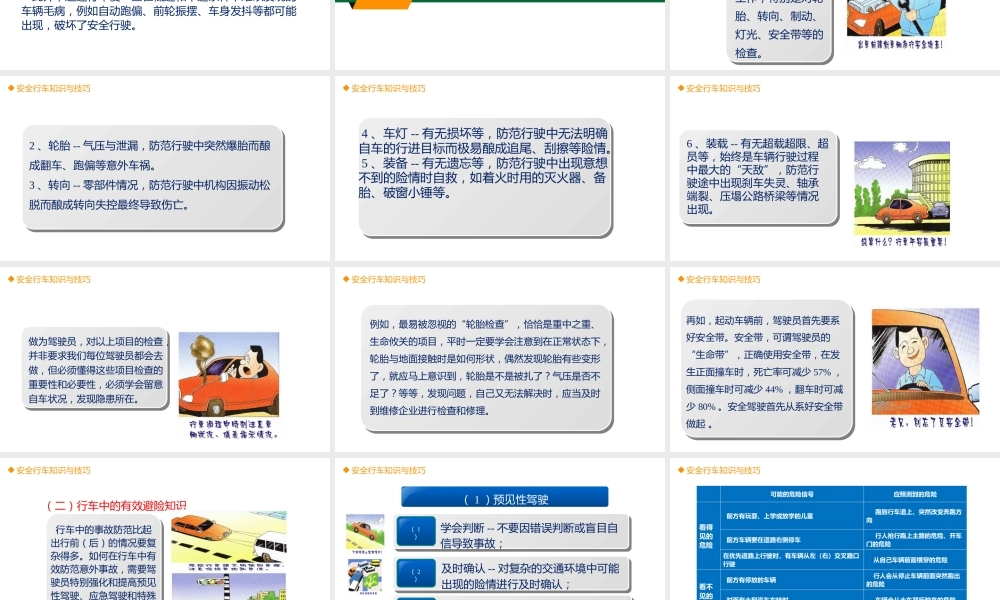1000x600 pixels.
Task: Select the small car collision picture beside 及时确认
Action: point(365,576)
